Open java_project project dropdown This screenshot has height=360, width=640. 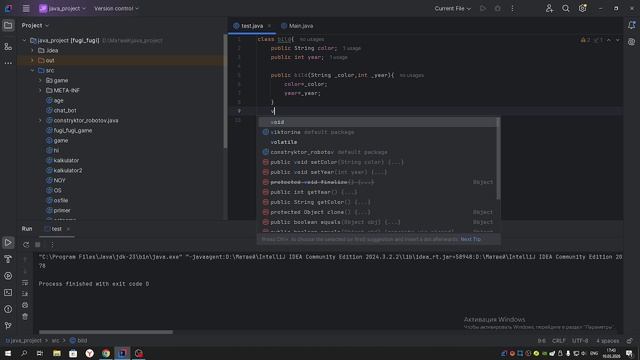62,9
